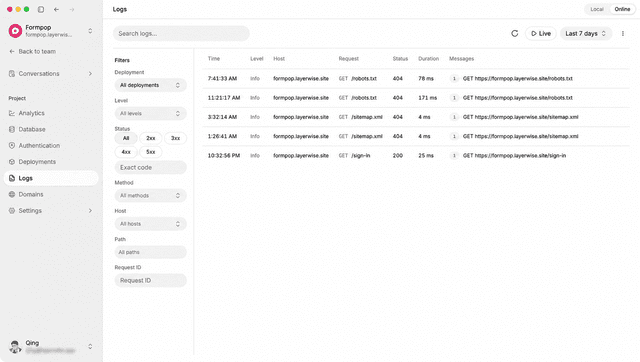
Task: Open Analytics in the sidebar
Action: [x=51, y=113]
